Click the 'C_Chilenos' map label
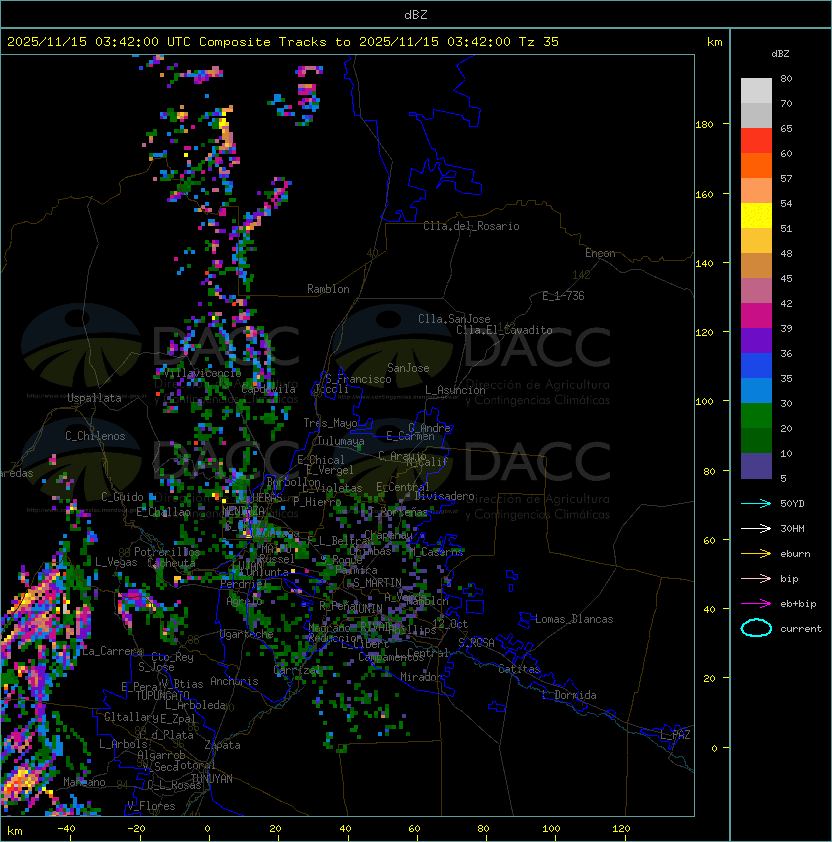Screen dimensions: 832x842 95,436
